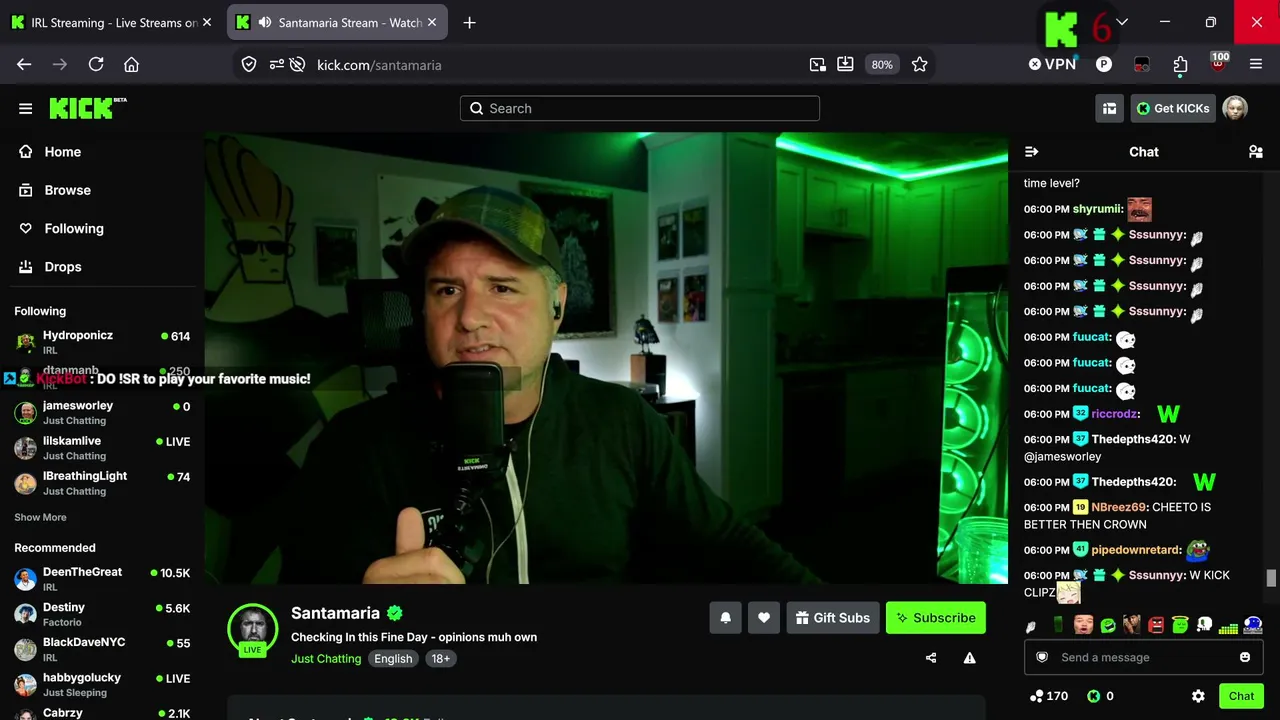Toggle notification bell for Santamaria
This screenshot has width=1280, height=720.
(x=726, y=618)
